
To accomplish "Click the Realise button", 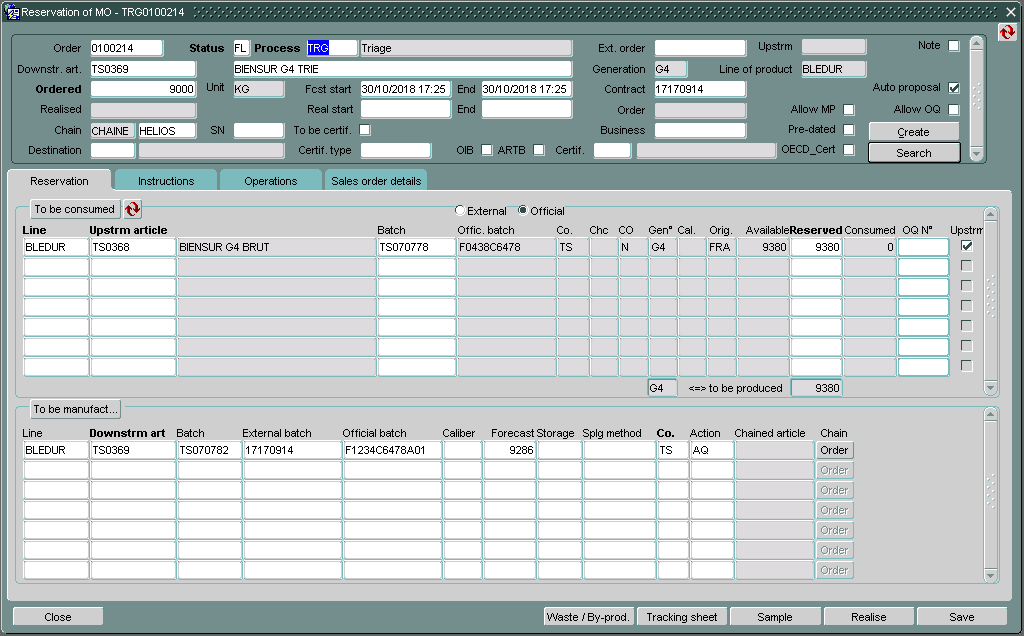I will [x=869, y=617].
